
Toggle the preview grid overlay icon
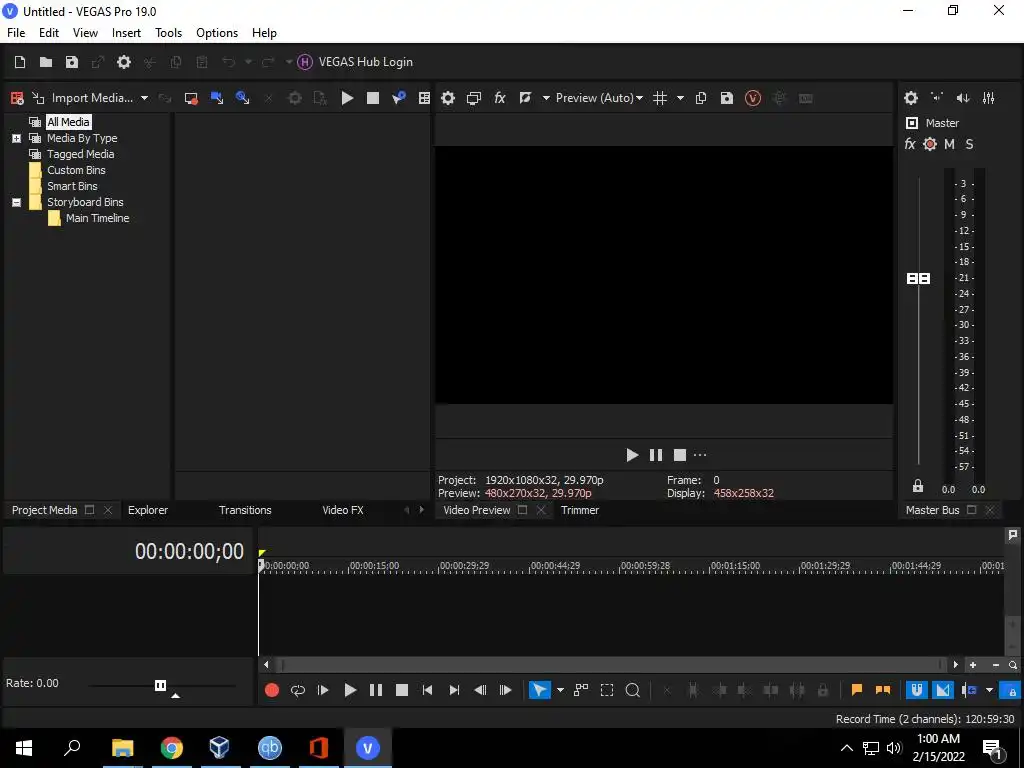click(660, 98)
